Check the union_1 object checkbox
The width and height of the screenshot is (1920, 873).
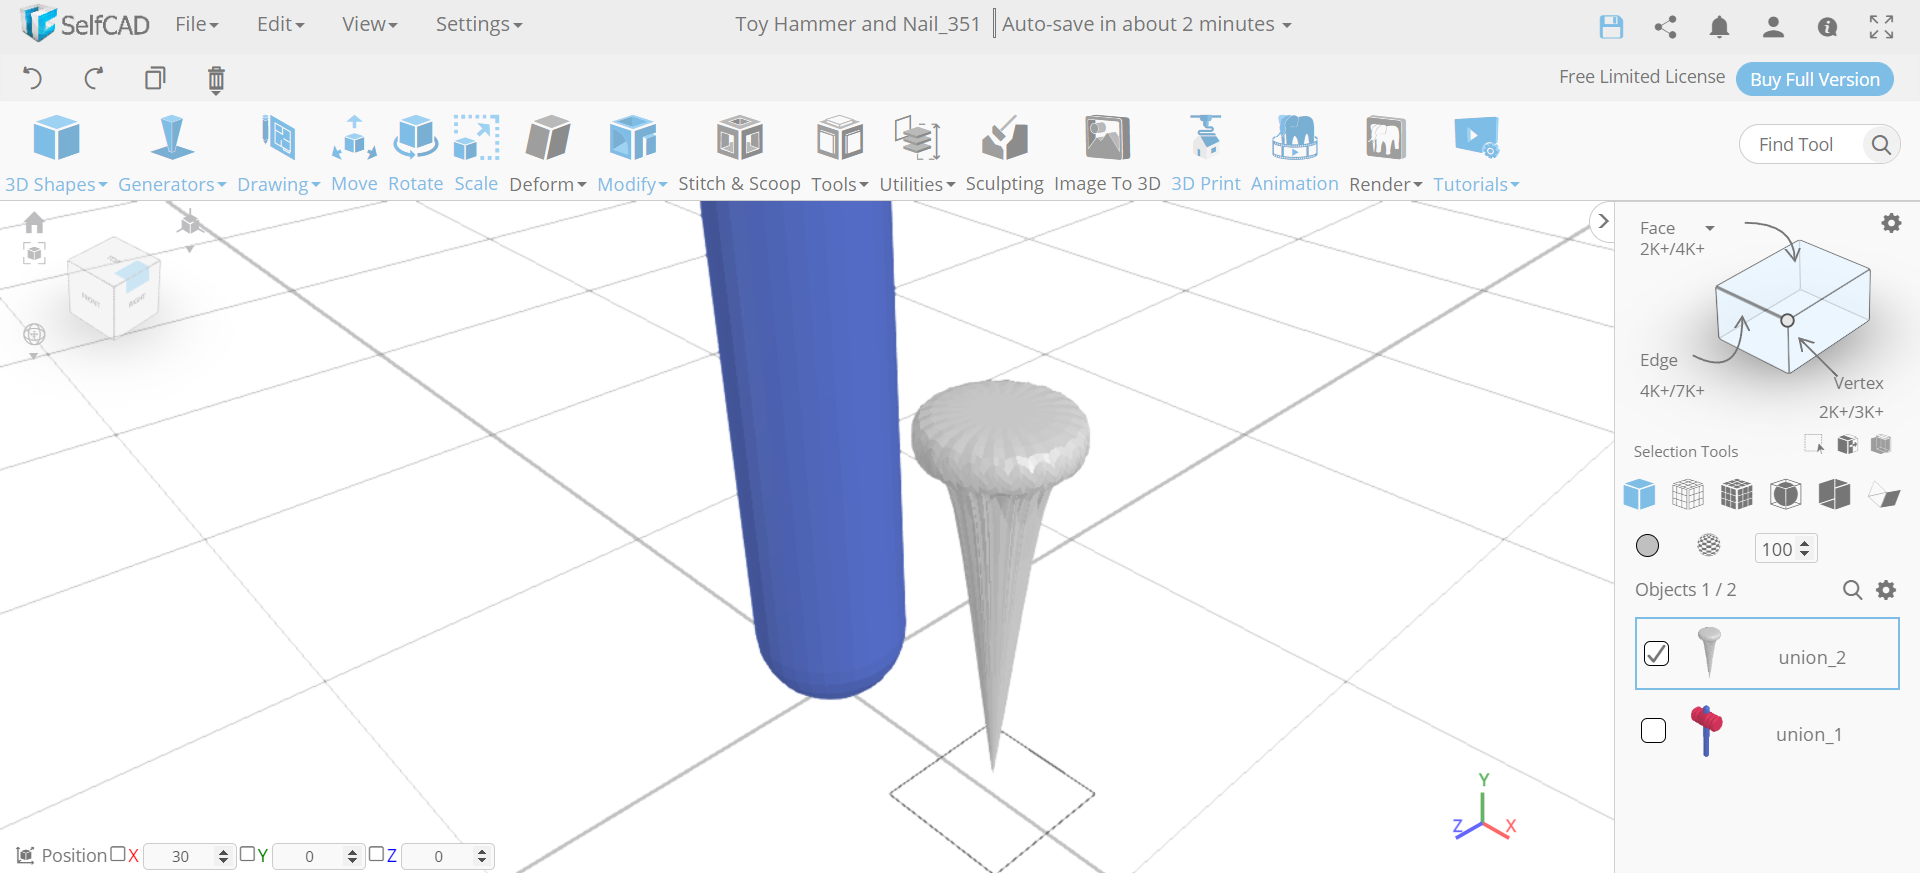(1654, 731)
